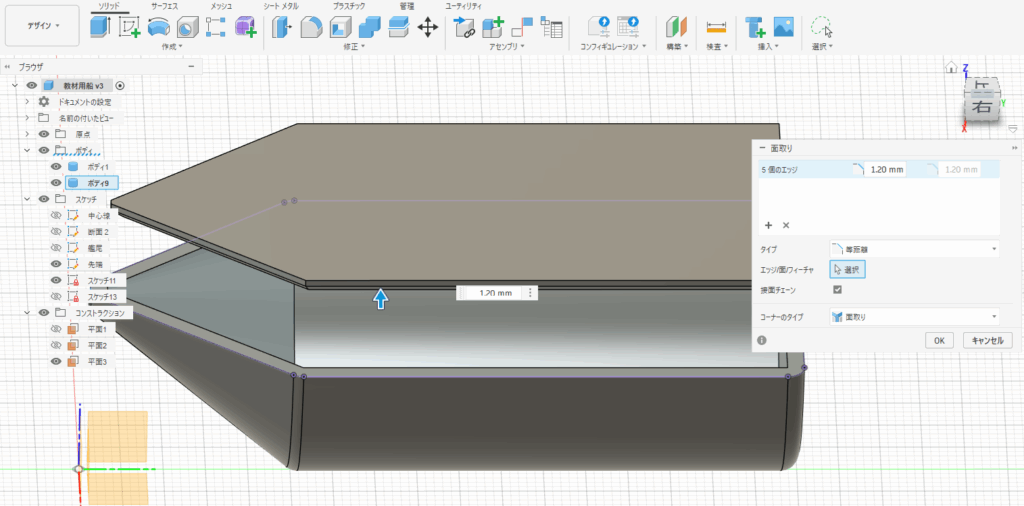Select the Extrude tool in the toolbar

click(x=99, y=27)
